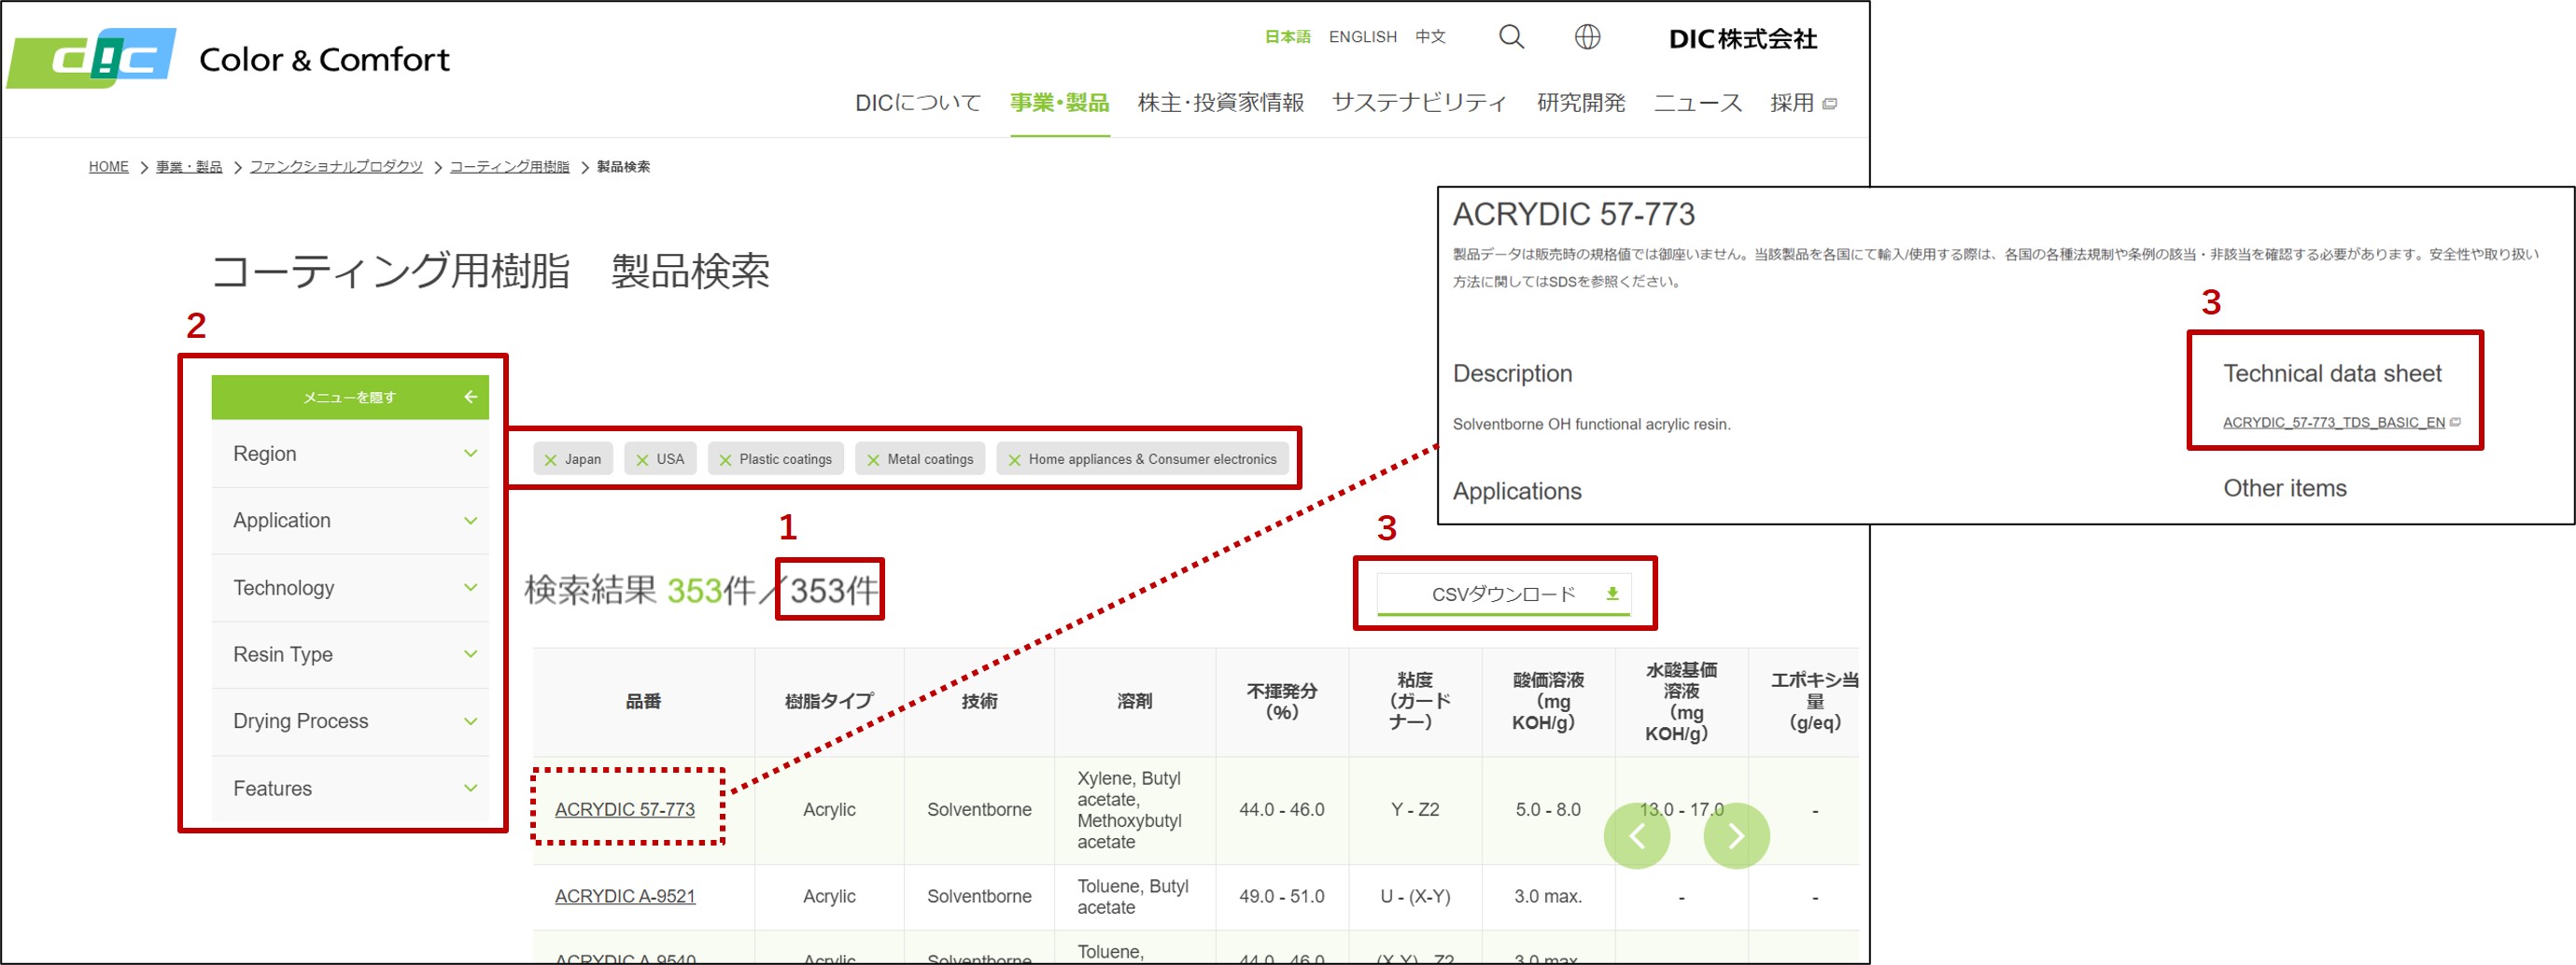Expand the Technology filter
2576x965 pixels.
350,588
